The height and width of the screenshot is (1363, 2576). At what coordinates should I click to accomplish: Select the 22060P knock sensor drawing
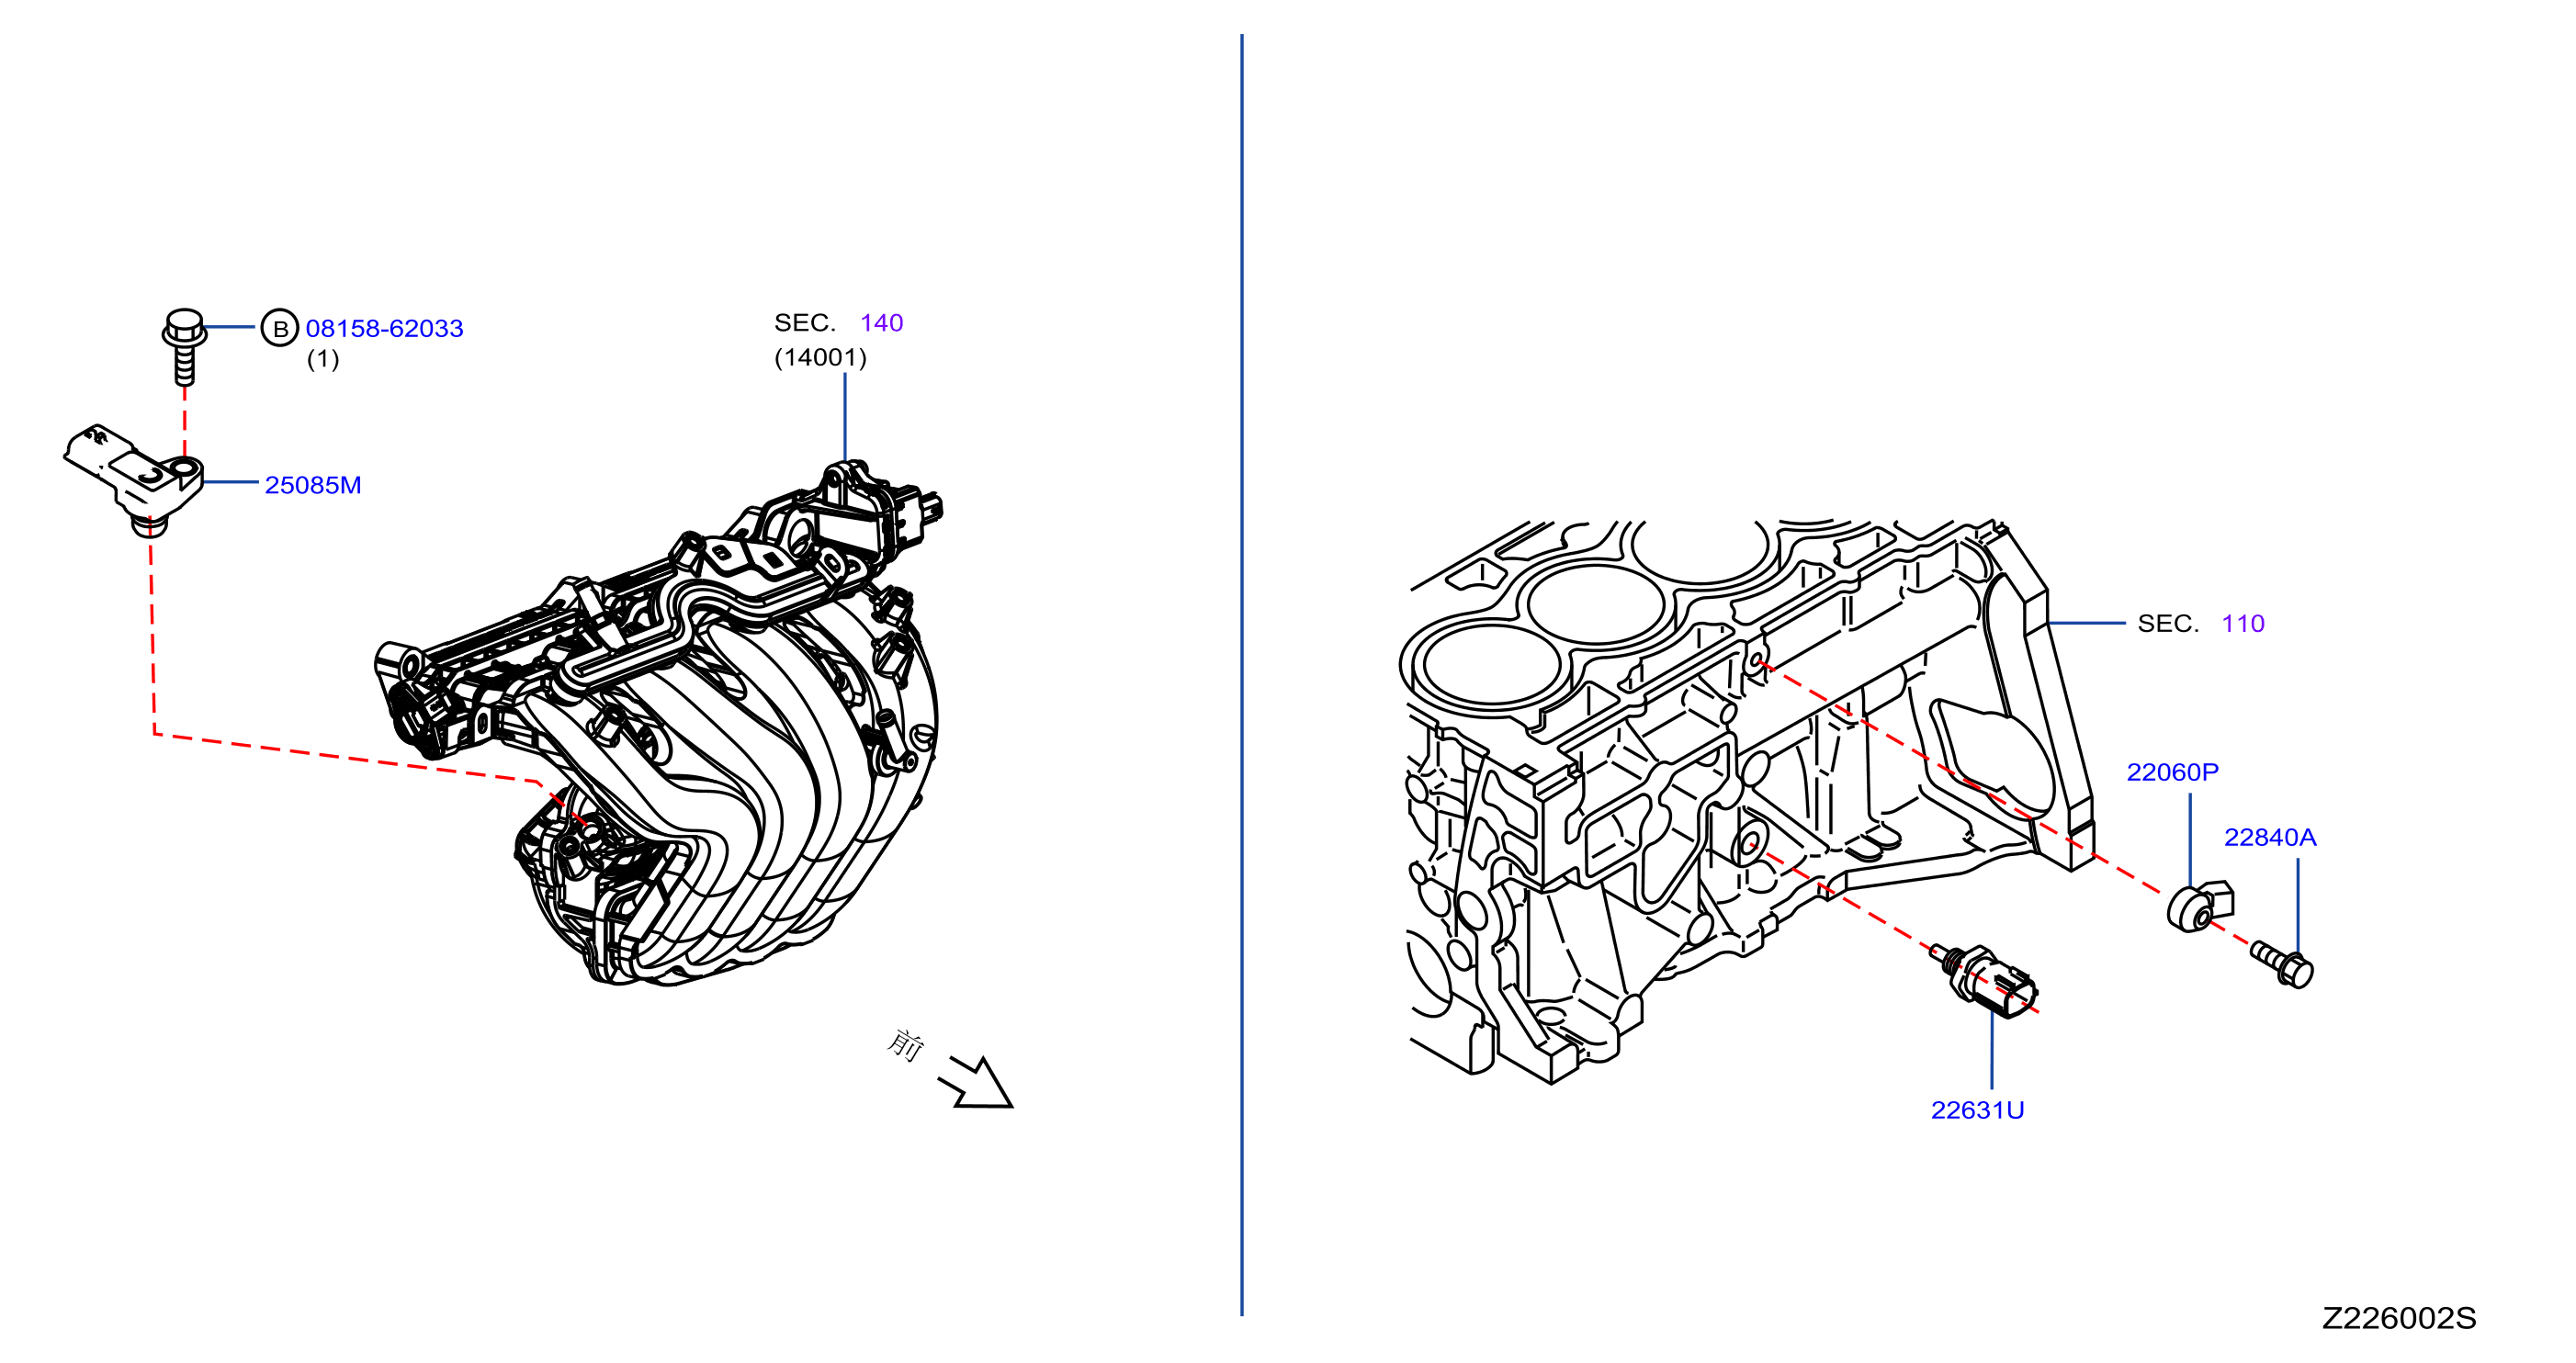pos(2200,905)
